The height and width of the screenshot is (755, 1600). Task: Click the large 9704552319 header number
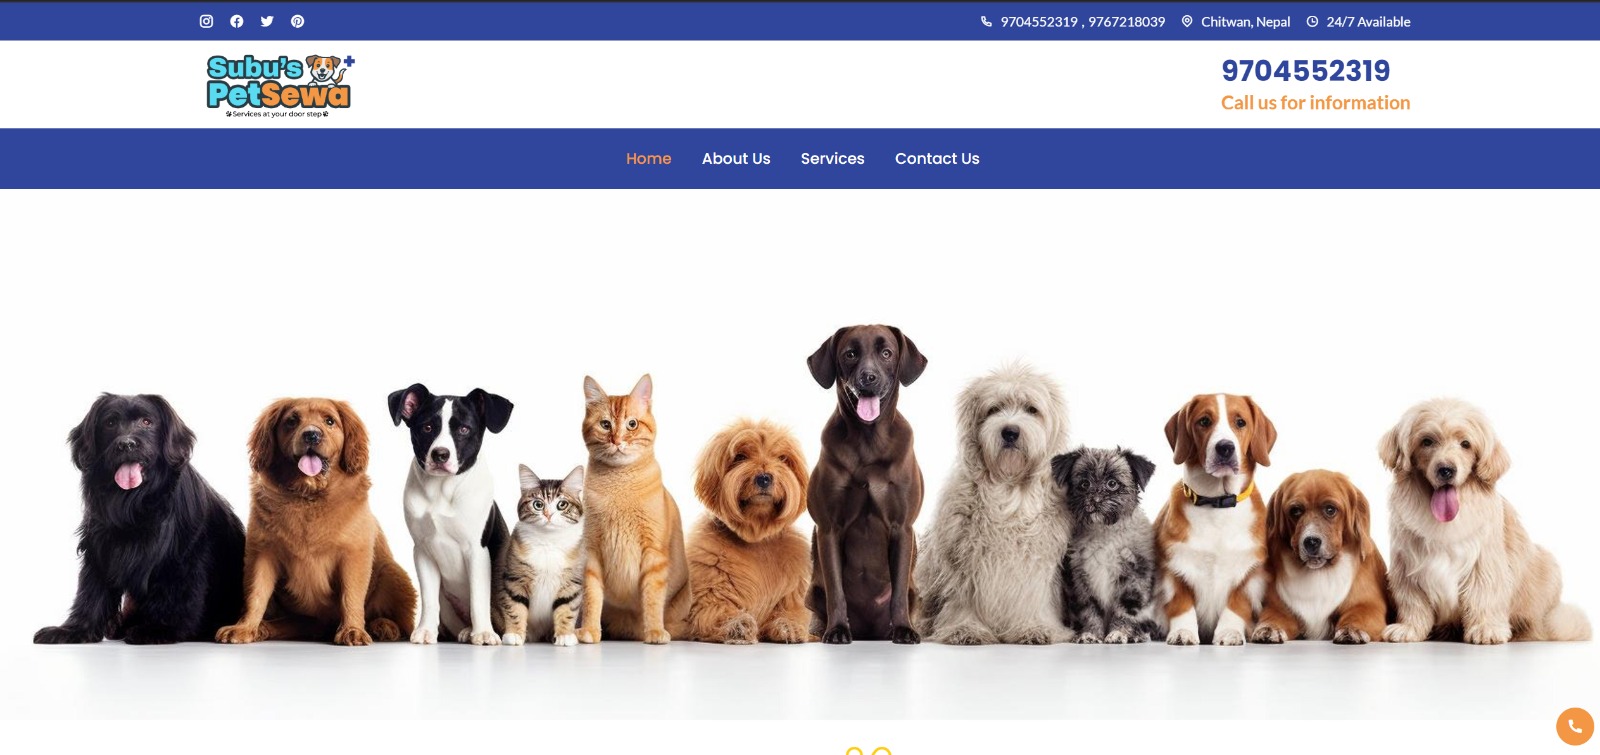[1306, 71]
